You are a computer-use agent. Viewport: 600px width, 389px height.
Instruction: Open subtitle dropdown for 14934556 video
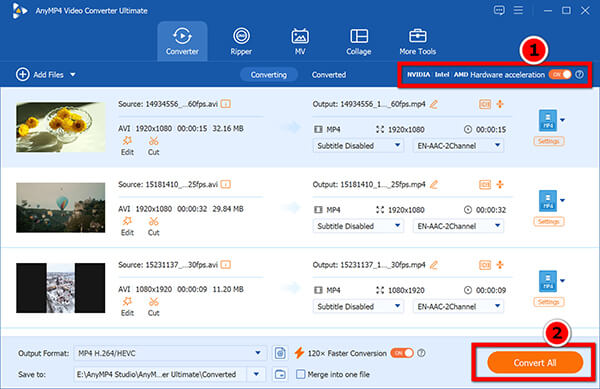(x=358, y=145)
